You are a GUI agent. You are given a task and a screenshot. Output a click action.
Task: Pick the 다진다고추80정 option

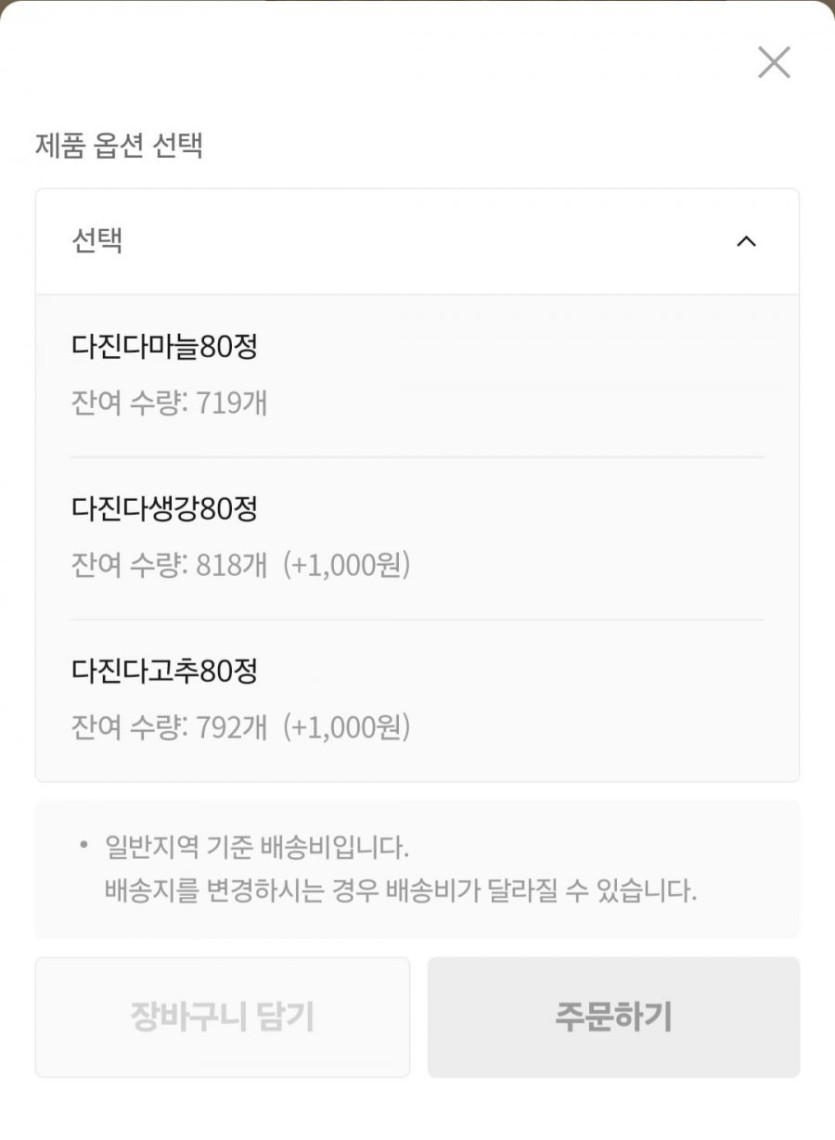click(165, 671)
